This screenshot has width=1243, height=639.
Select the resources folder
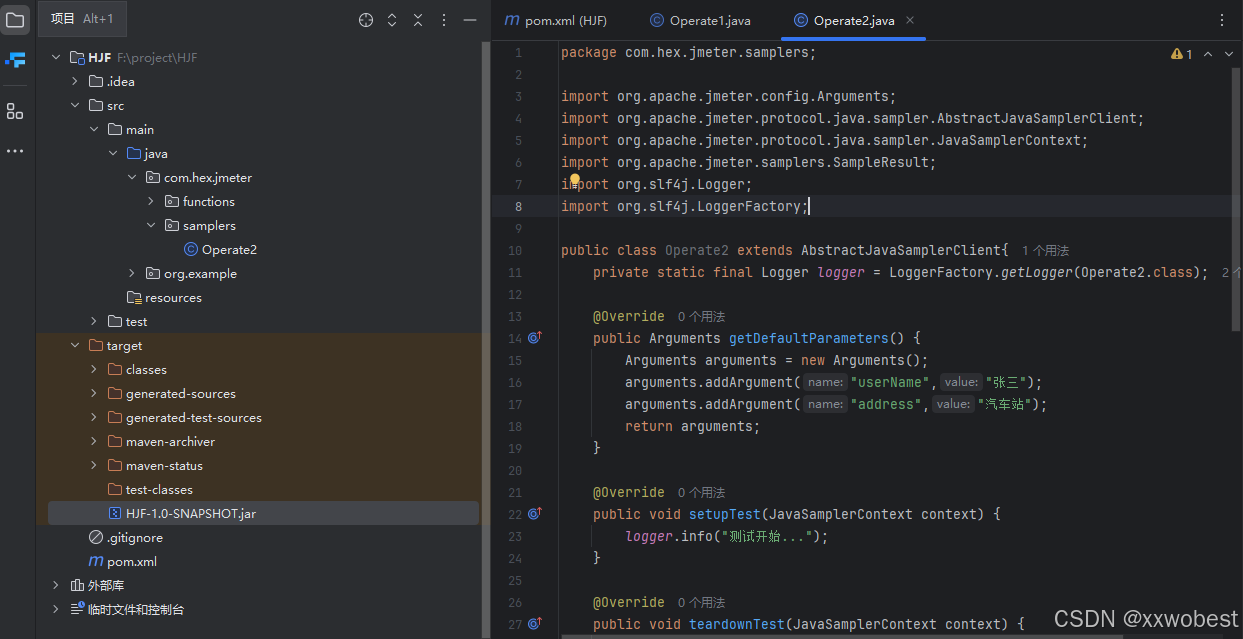173,297
